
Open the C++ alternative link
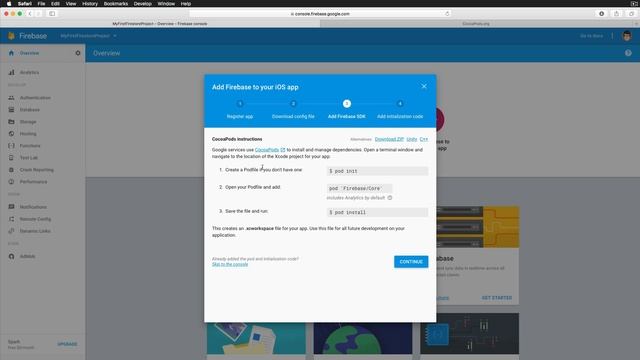(424, 139)
